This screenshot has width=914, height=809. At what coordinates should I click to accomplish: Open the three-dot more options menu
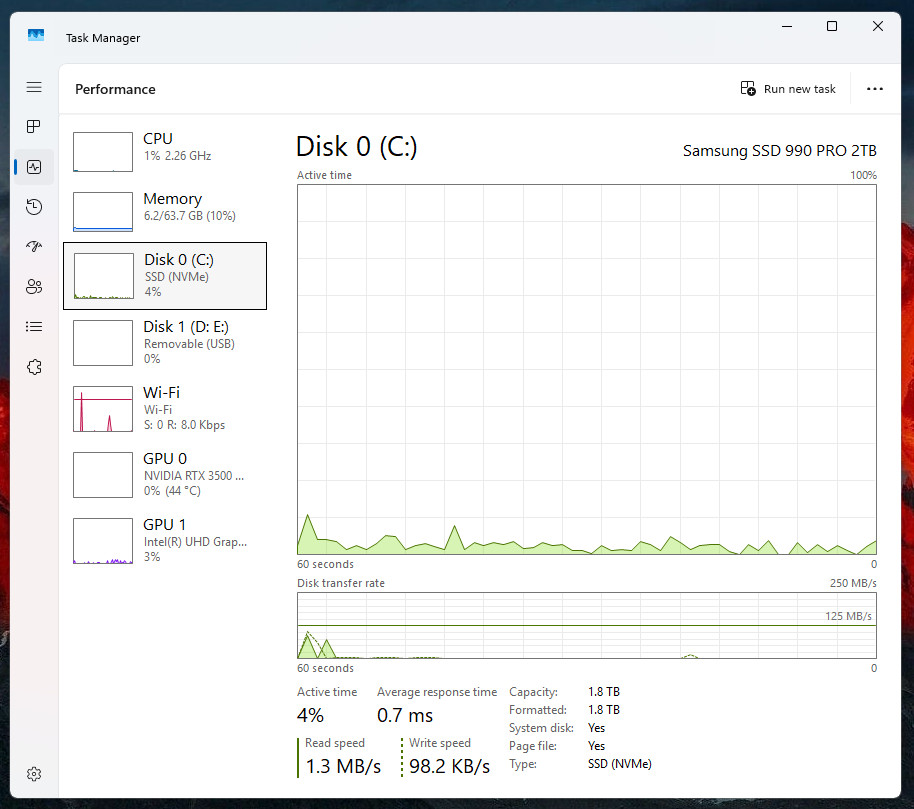coord(874,89)
